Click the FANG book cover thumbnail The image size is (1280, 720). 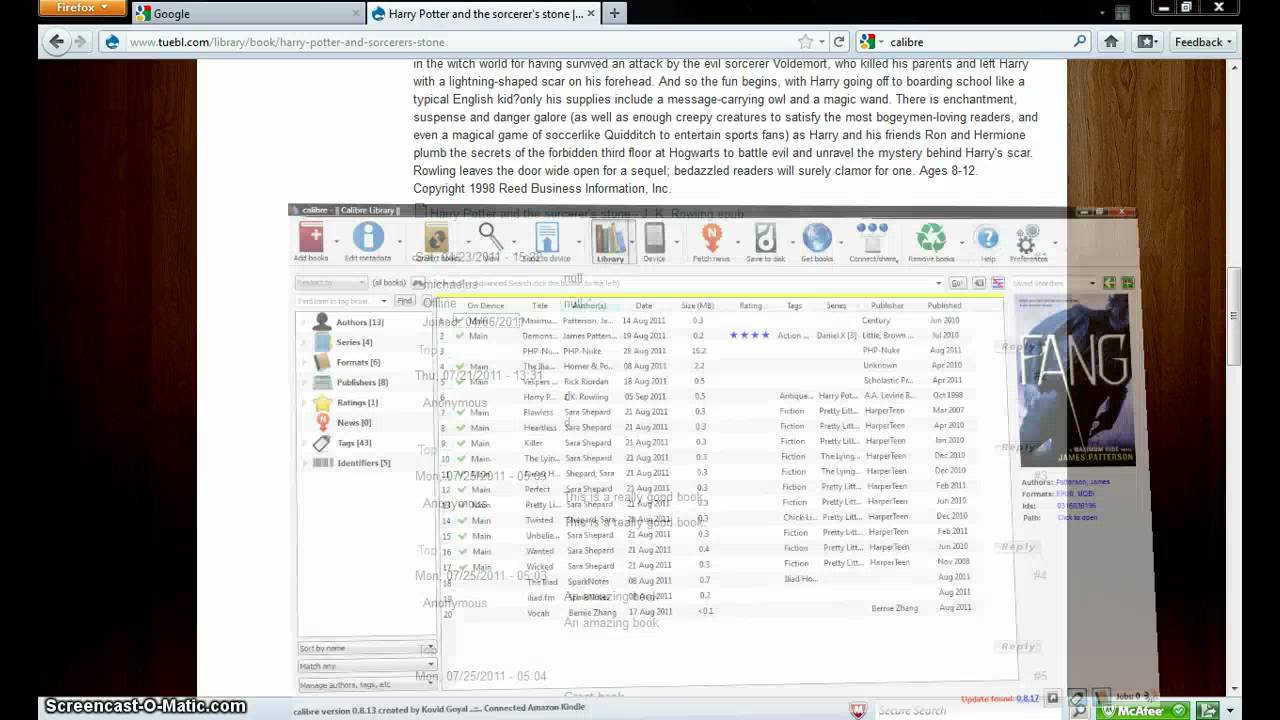(x=1075, y=381)
